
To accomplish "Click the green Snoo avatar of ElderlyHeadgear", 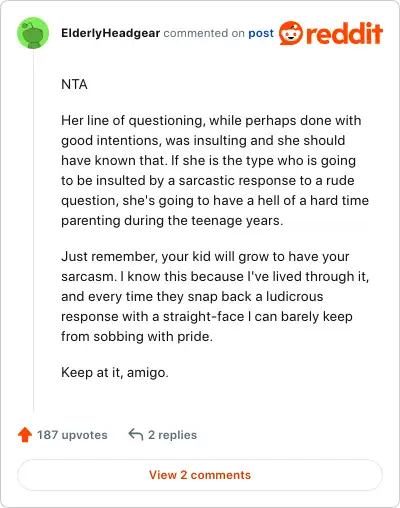I will coord(33,33).
